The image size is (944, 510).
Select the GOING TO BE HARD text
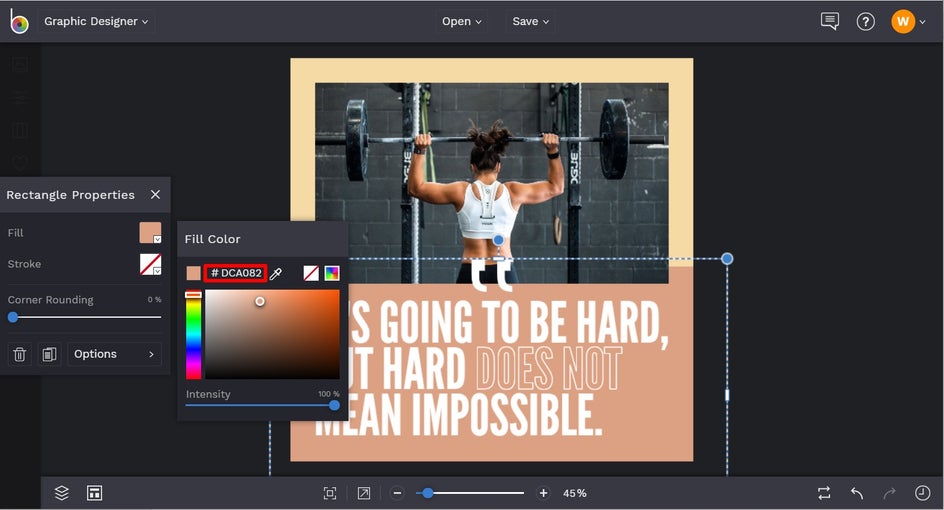523,323
